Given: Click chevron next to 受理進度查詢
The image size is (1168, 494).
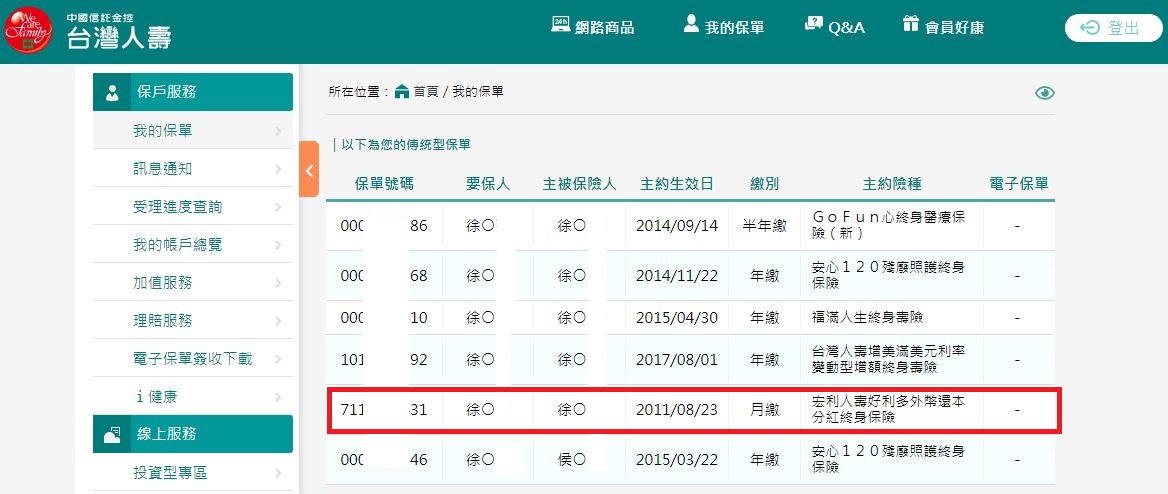Looking at the screenshot, I should pos(278,207).
